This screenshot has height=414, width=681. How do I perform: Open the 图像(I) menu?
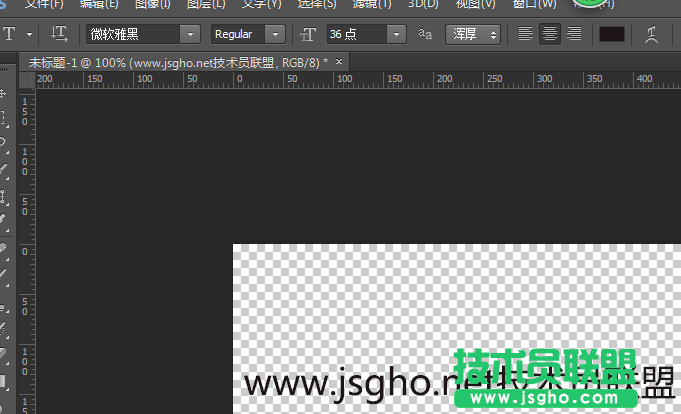coord(152,4)
